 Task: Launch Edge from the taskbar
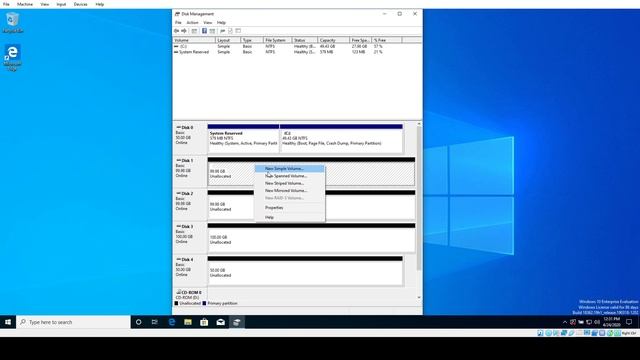pyautogui.click(x=172, y=322)
